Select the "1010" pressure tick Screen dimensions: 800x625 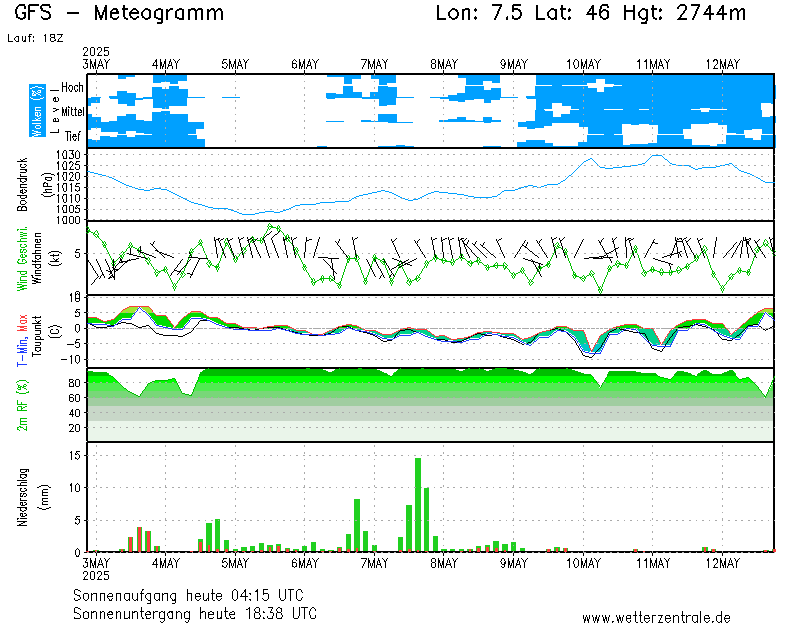pyautogui.click(x=68, y=198)
